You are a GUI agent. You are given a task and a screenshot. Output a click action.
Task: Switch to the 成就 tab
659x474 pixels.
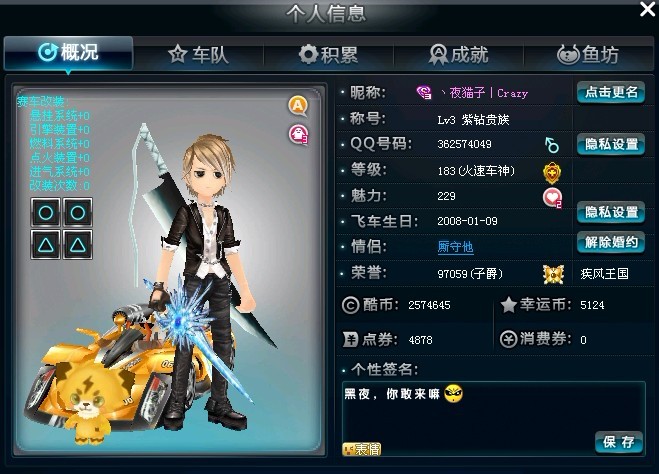click(459, 55)
